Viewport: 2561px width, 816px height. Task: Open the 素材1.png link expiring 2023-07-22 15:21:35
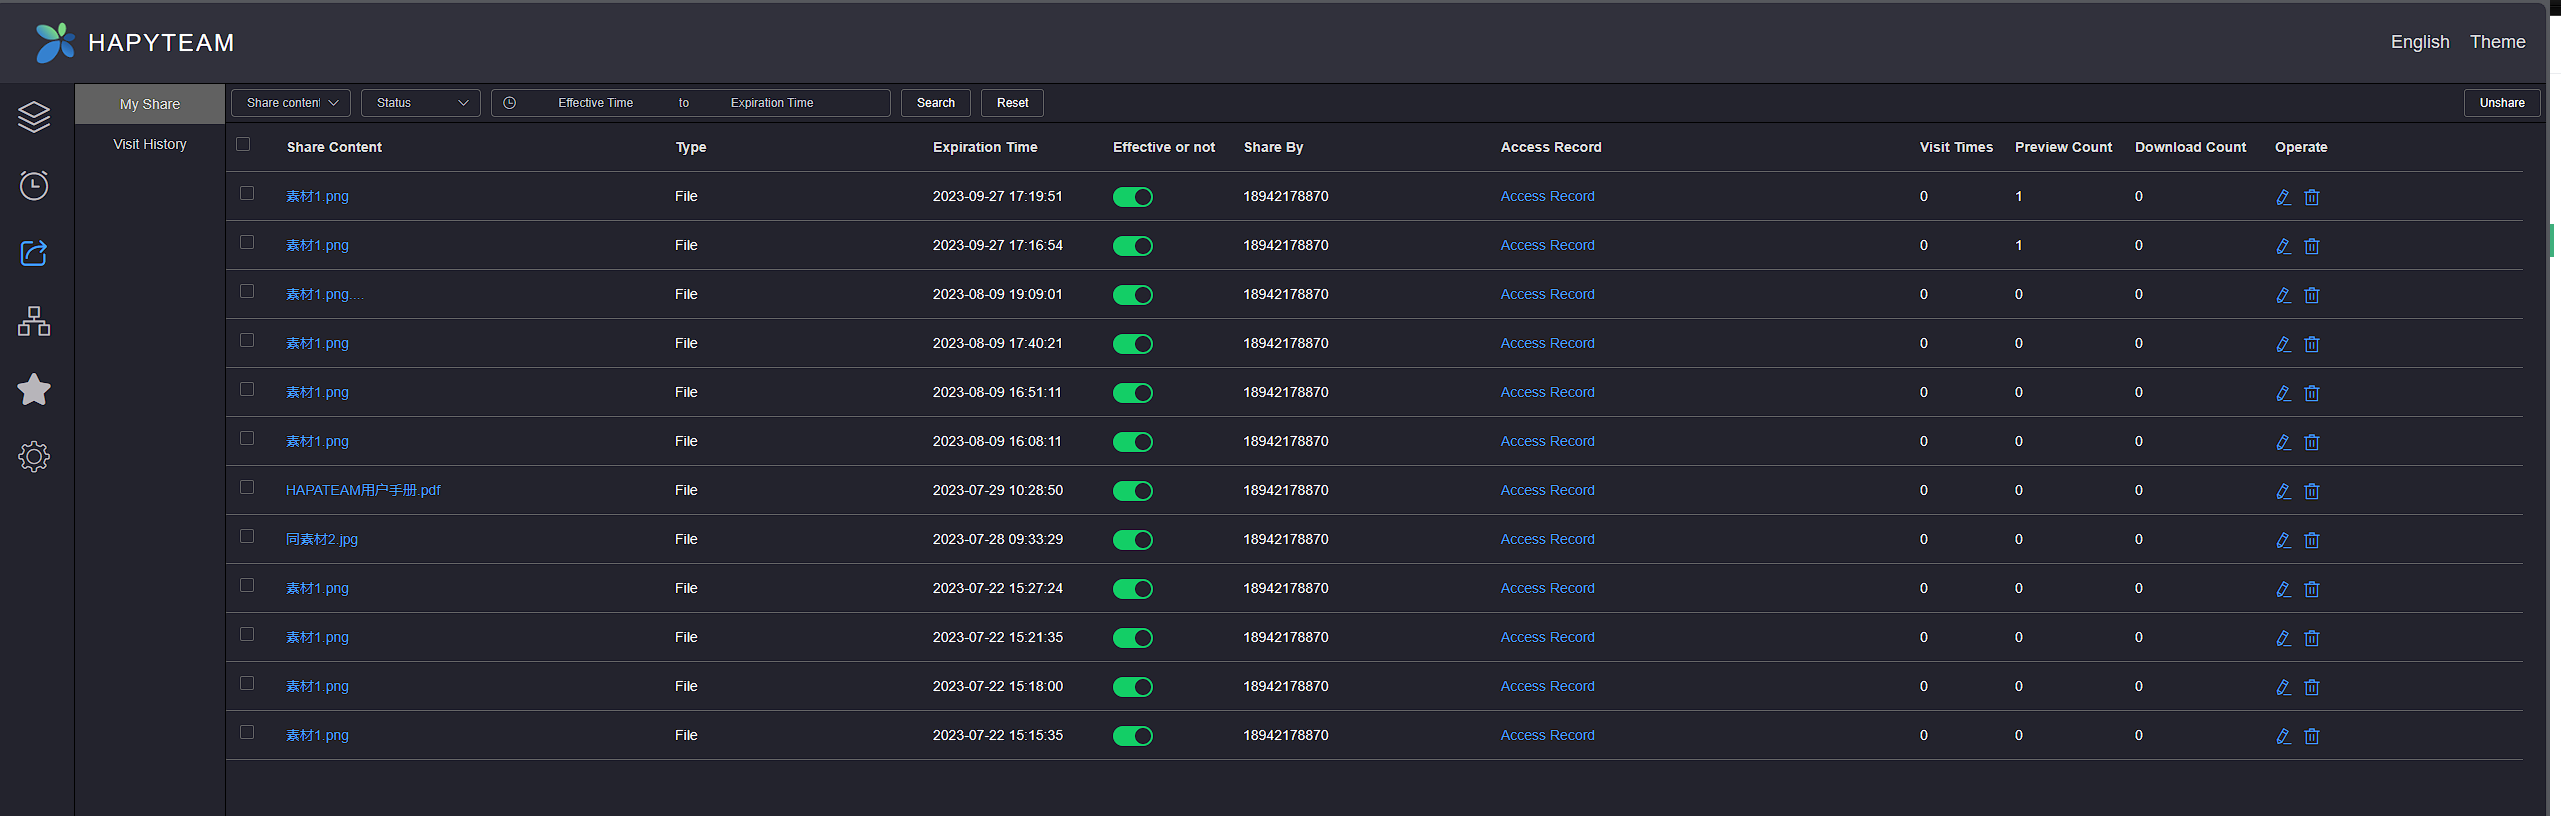pyautogui.click(x=317, y=637)
